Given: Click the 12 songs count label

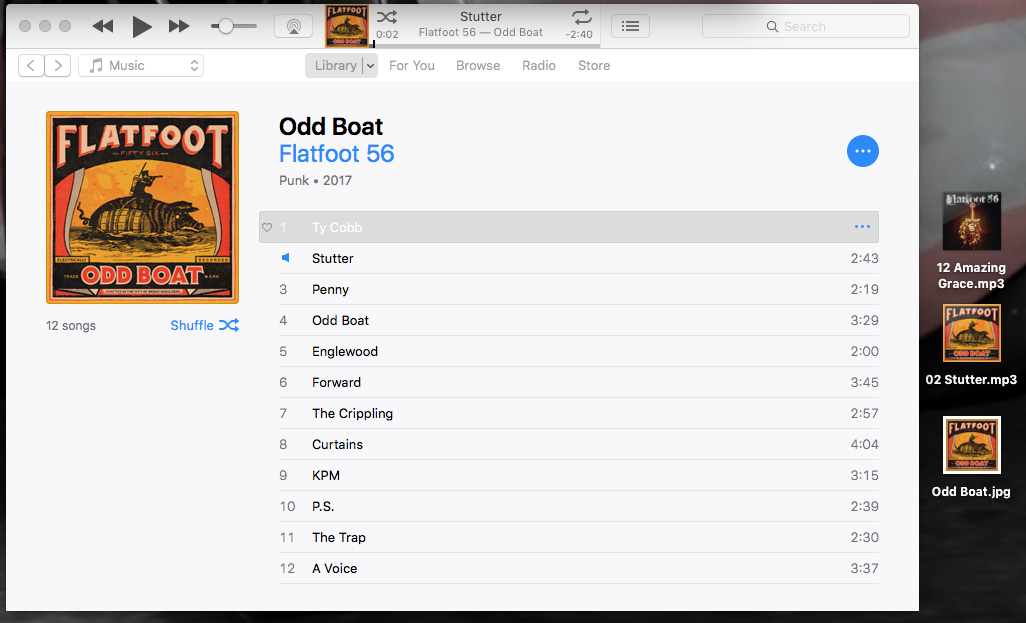Looking at the screenshot, I should pos(71,326).
